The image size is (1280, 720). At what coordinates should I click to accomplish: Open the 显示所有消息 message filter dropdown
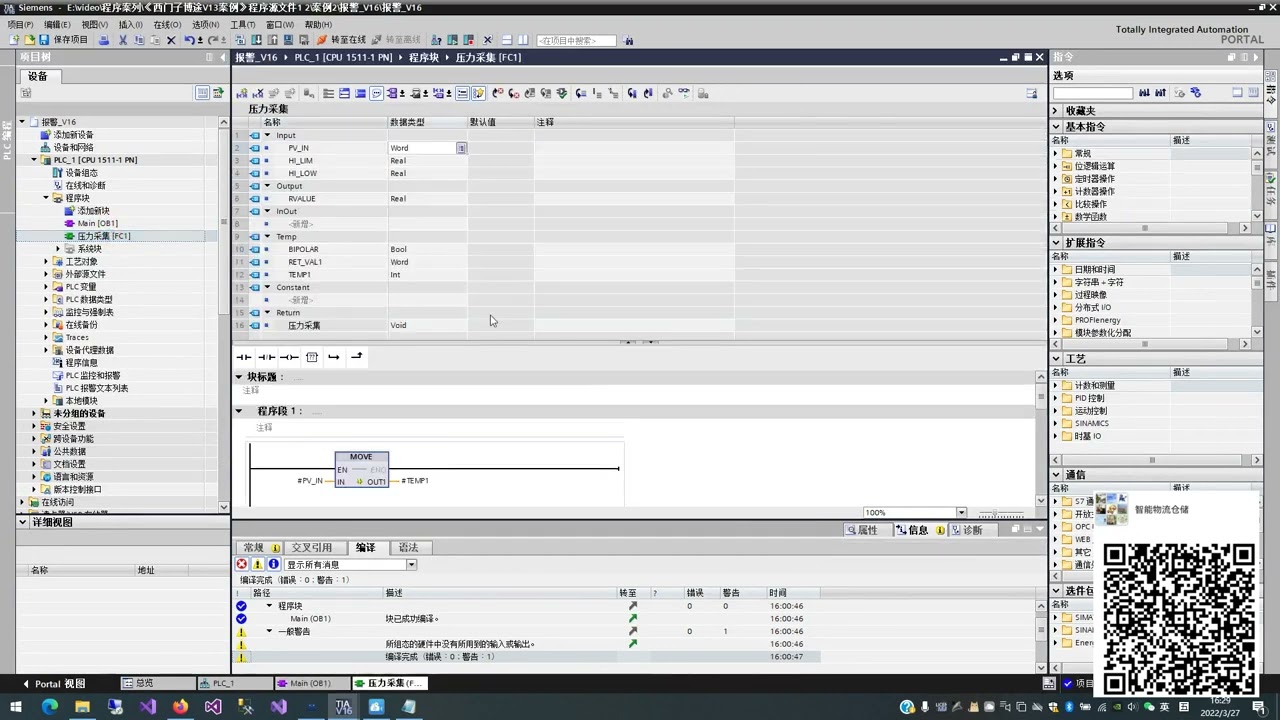411,565
